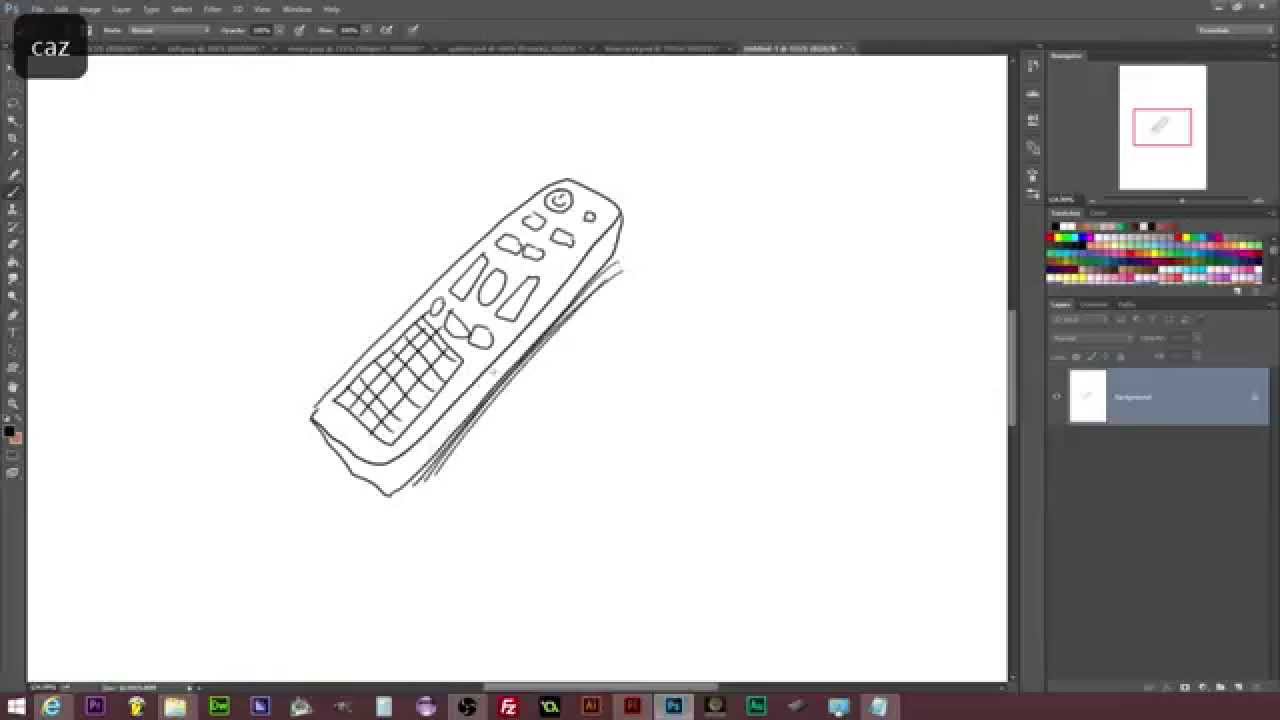Toggle airbrush mode in options bar

pyautogui.click(x=386, y=30)
